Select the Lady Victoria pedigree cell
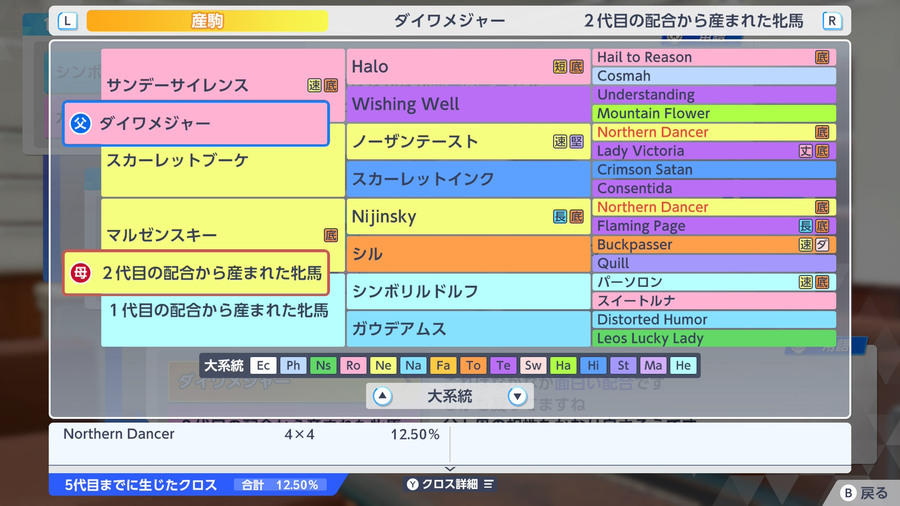This screenshot has width=900, height=506. click(714, 151)
